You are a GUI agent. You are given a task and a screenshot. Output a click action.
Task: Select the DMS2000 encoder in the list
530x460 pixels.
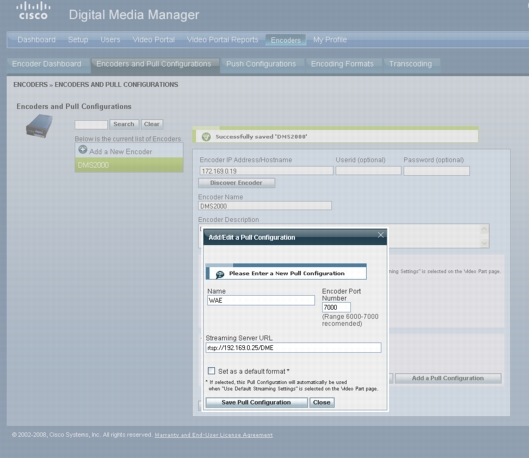point(129,165)
